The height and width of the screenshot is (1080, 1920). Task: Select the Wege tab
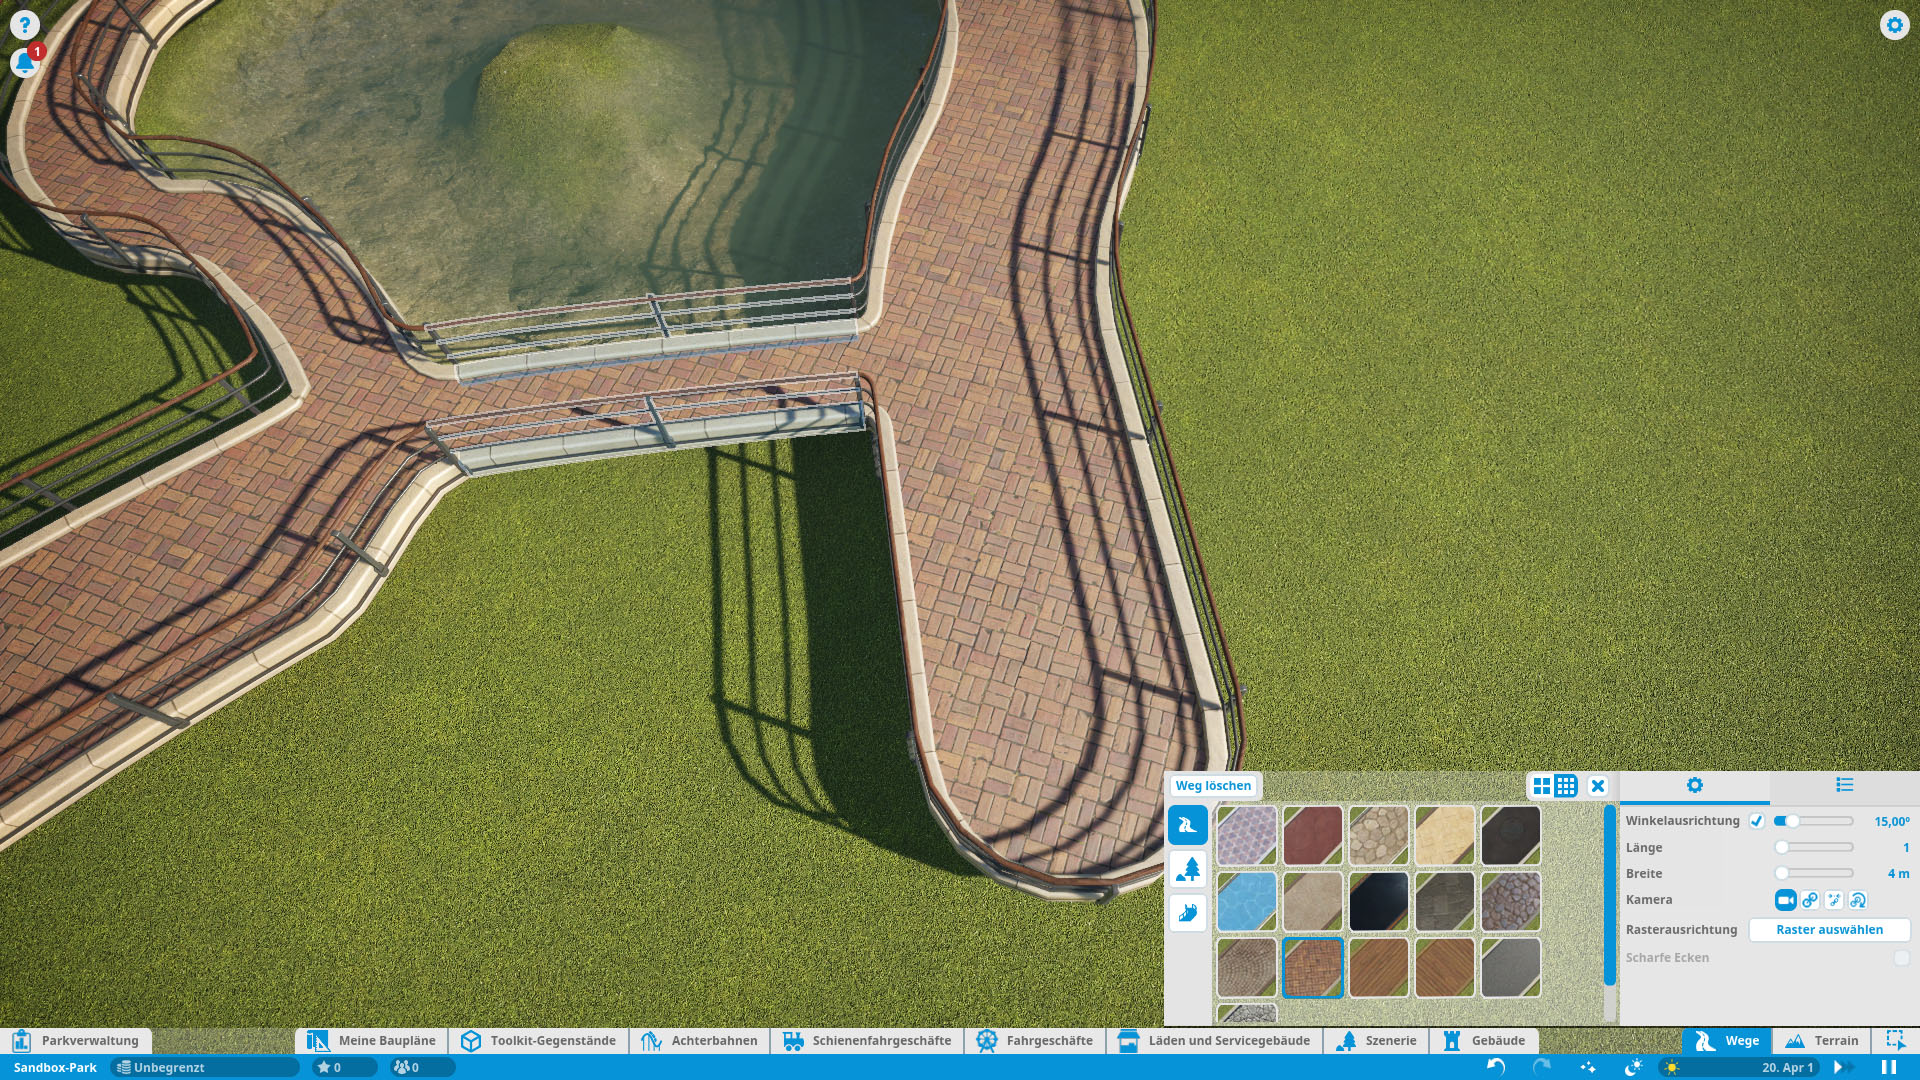[1727, 1041]
